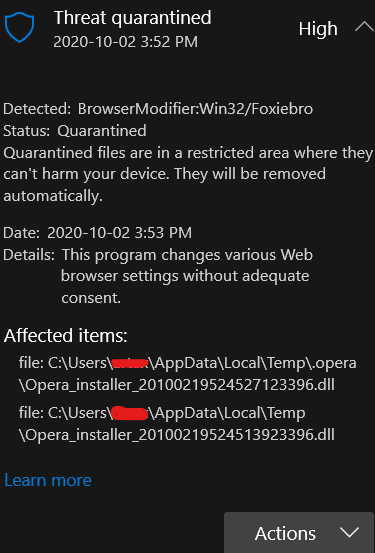Collapse the threat details with the up chevron
Screen dimensions: 375x553
point(364,28)
